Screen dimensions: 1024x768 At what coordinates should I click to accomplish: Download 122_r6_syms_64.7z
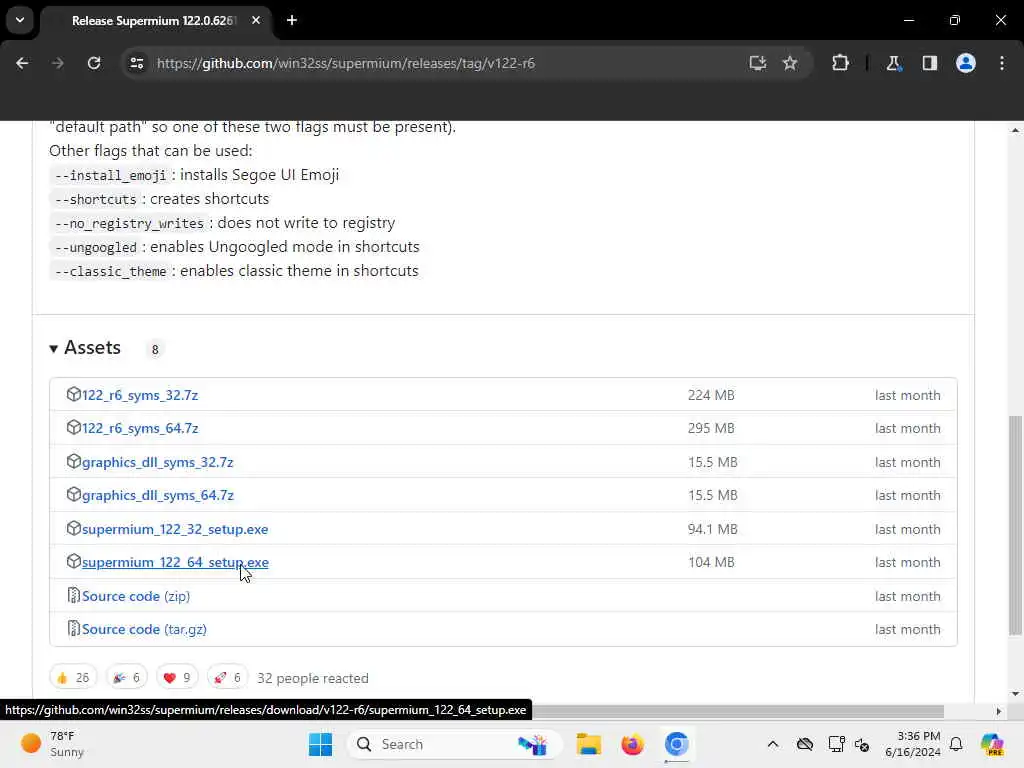coord(140,428)
